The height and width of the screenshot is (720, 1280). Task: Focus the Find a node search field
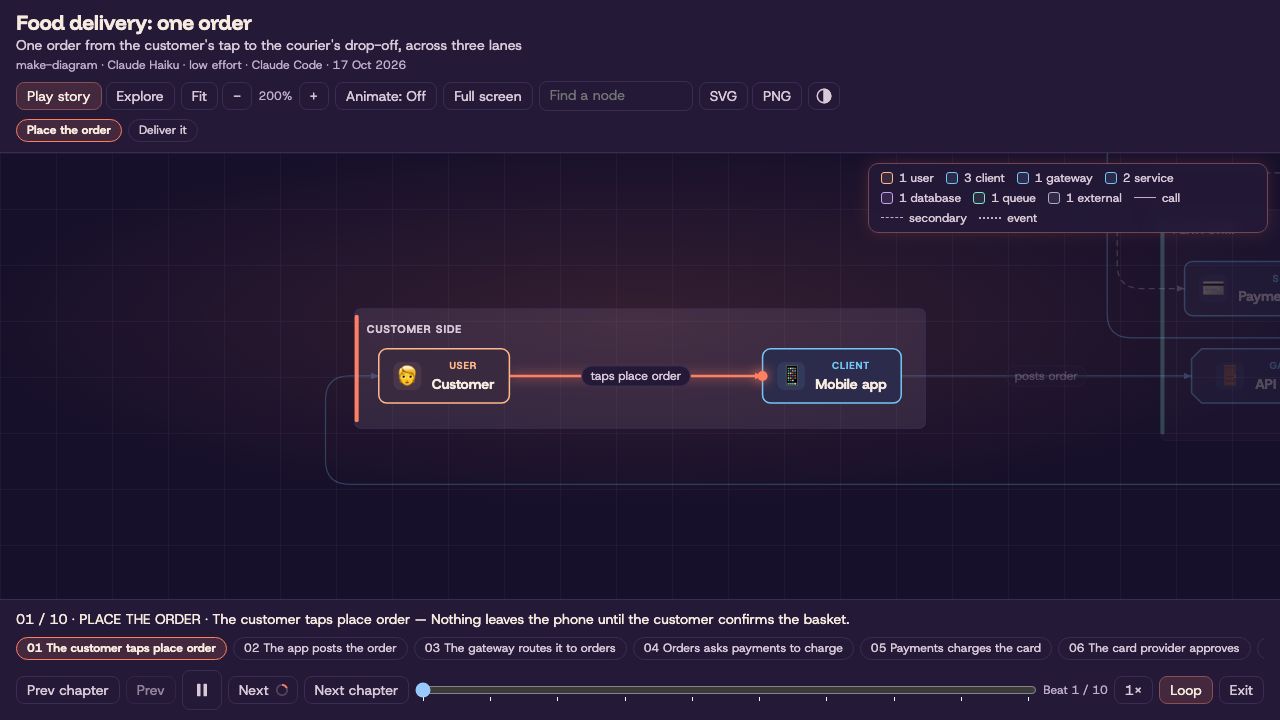pos(616,96)
